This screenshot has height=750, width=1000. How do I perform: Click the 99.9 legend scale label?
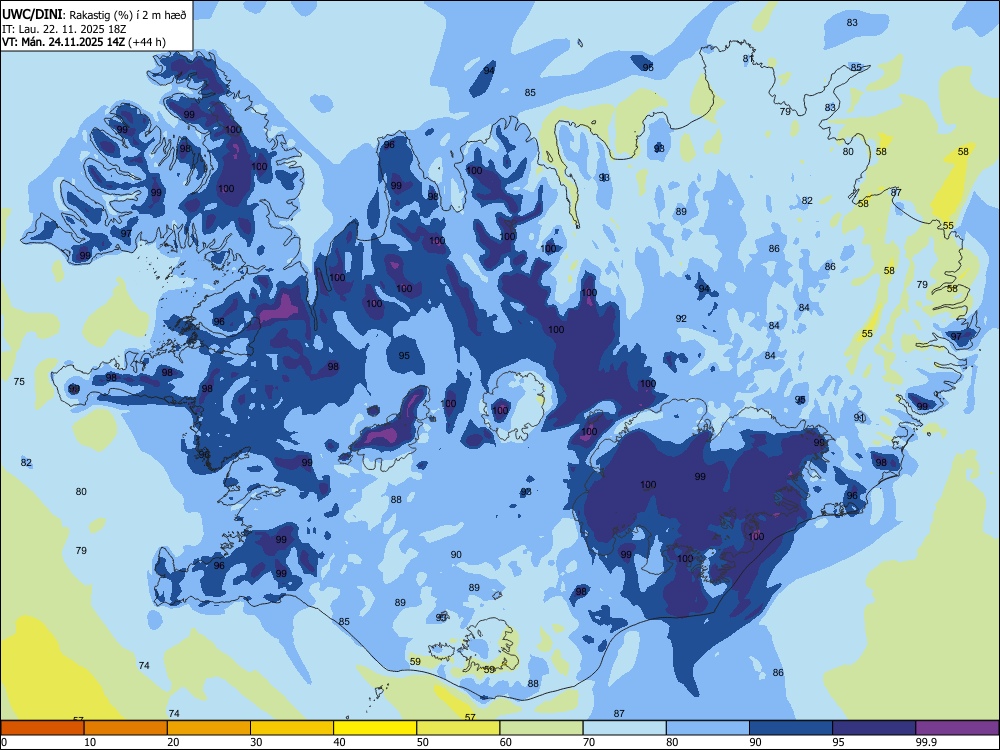tap(926, 742)
